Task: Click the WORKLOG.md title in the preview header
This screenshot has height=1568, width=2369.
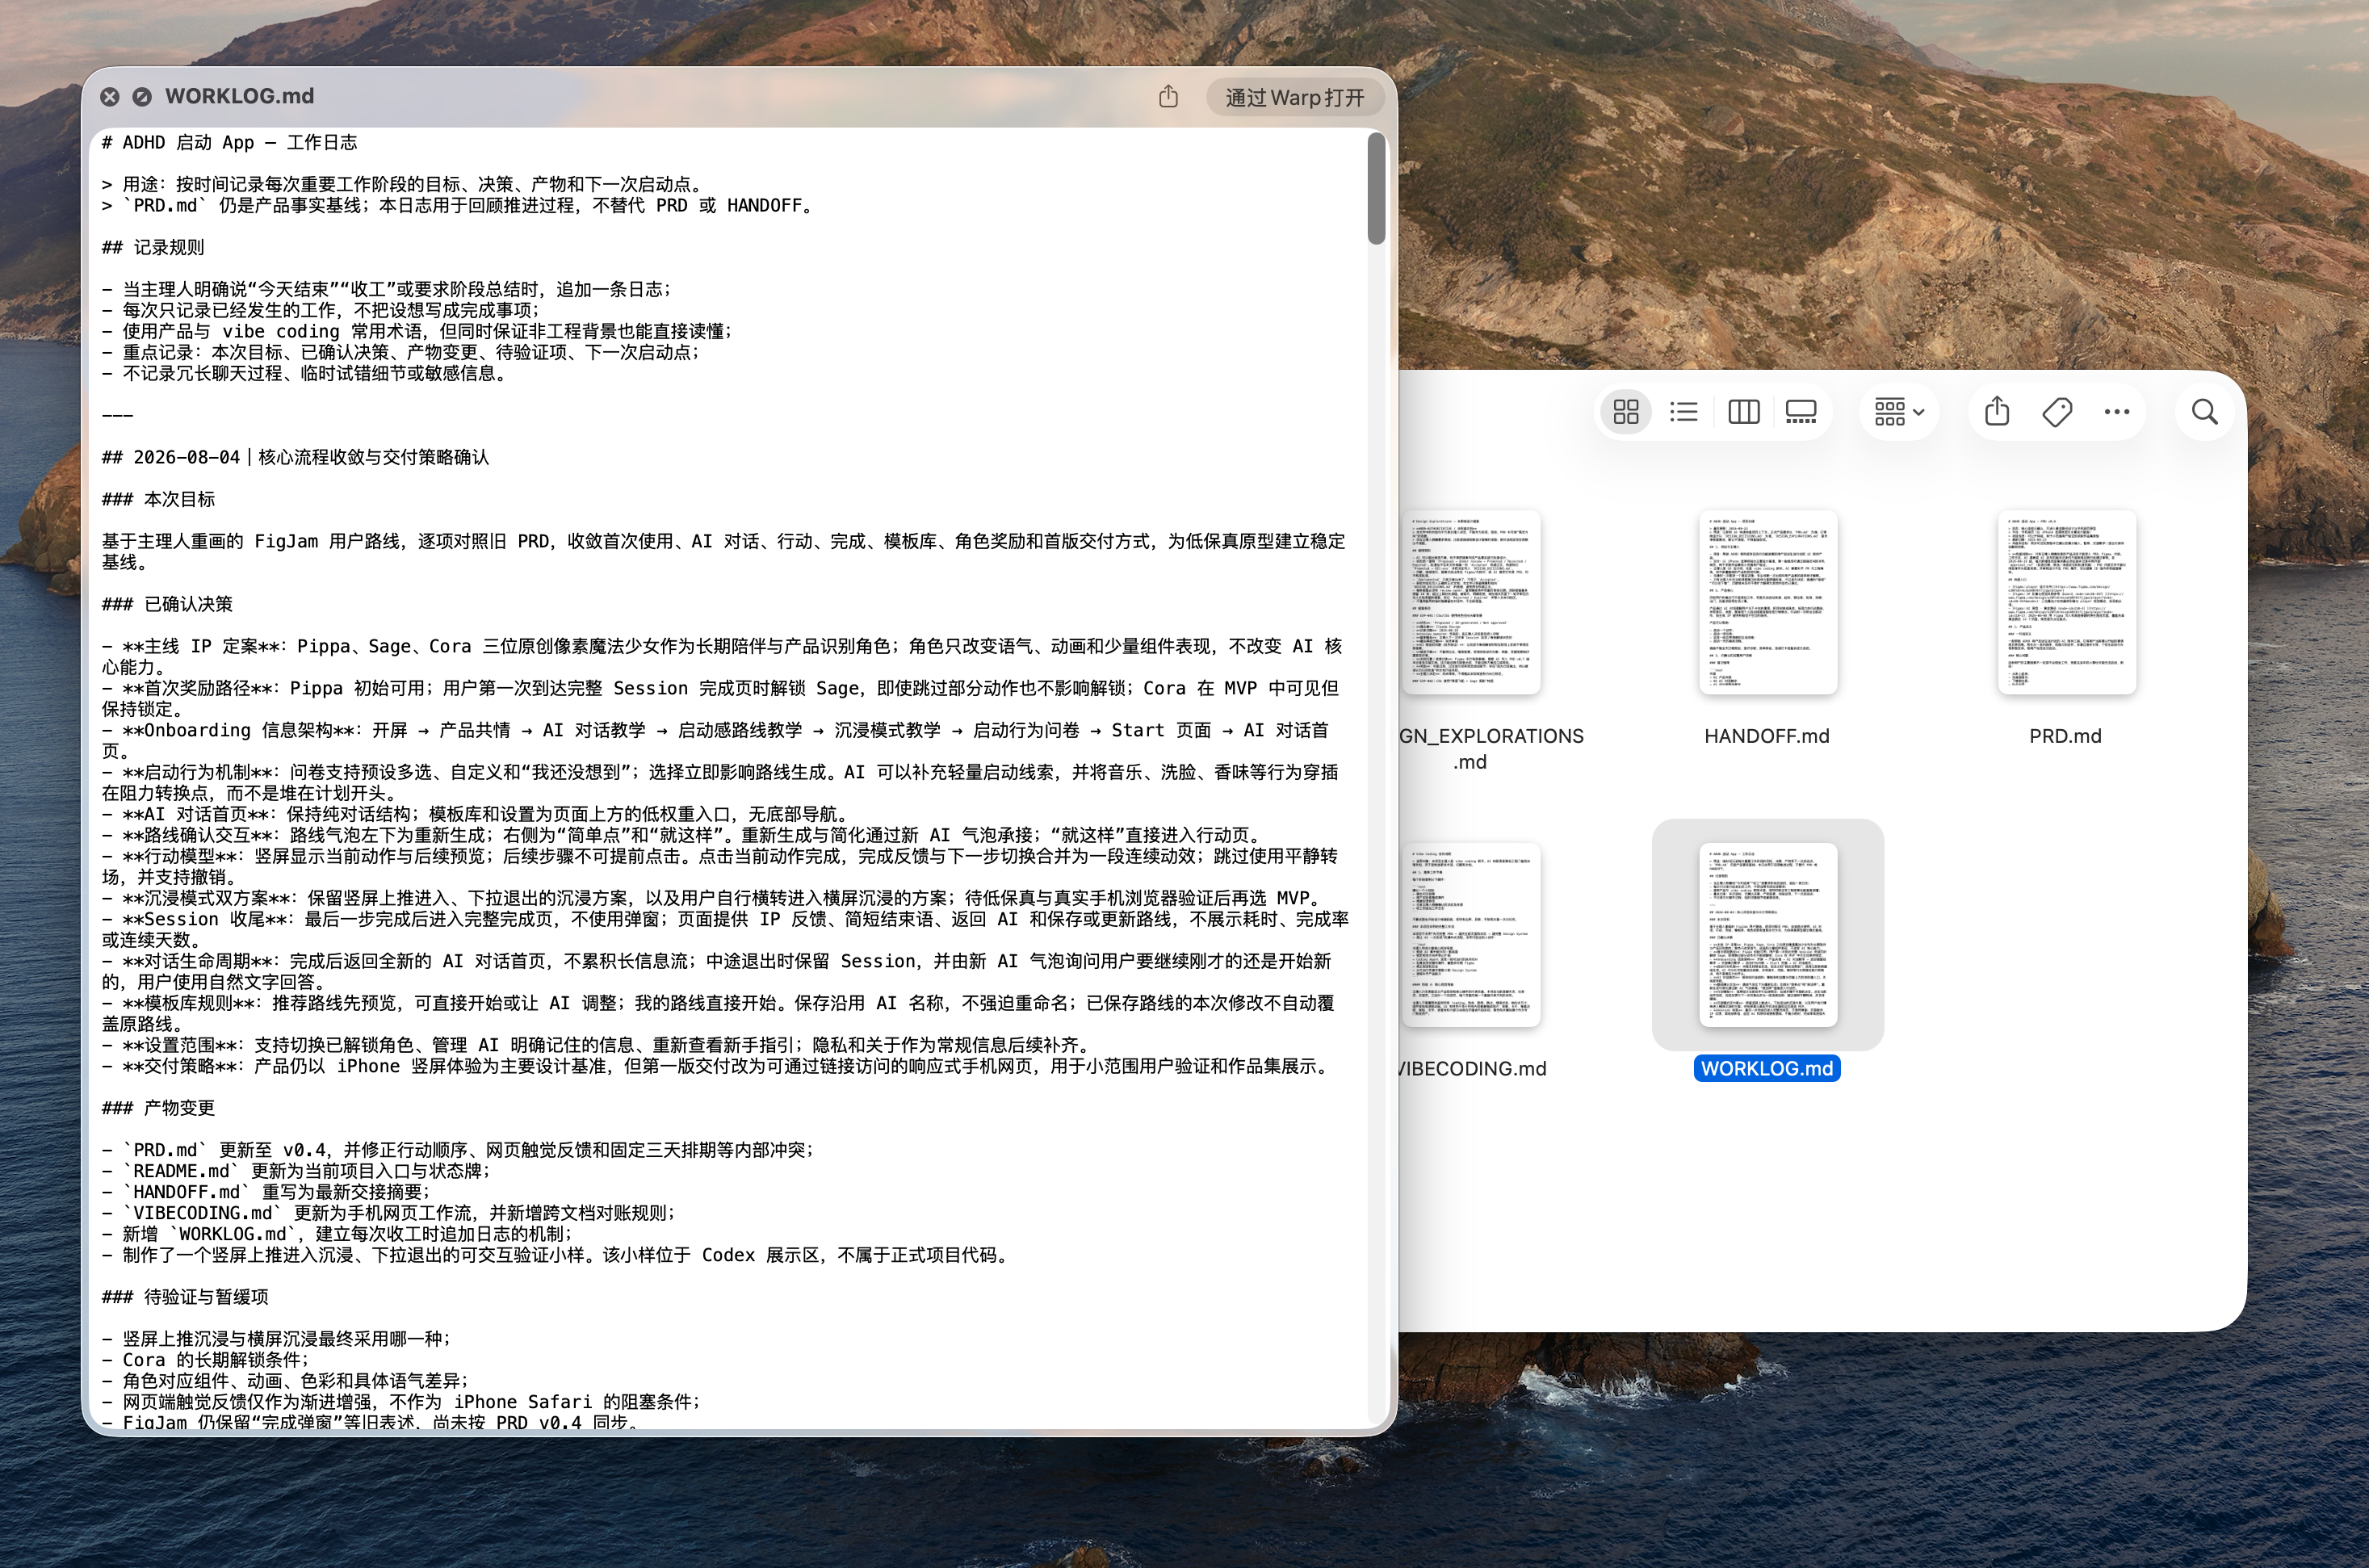Action: [239, 96]
